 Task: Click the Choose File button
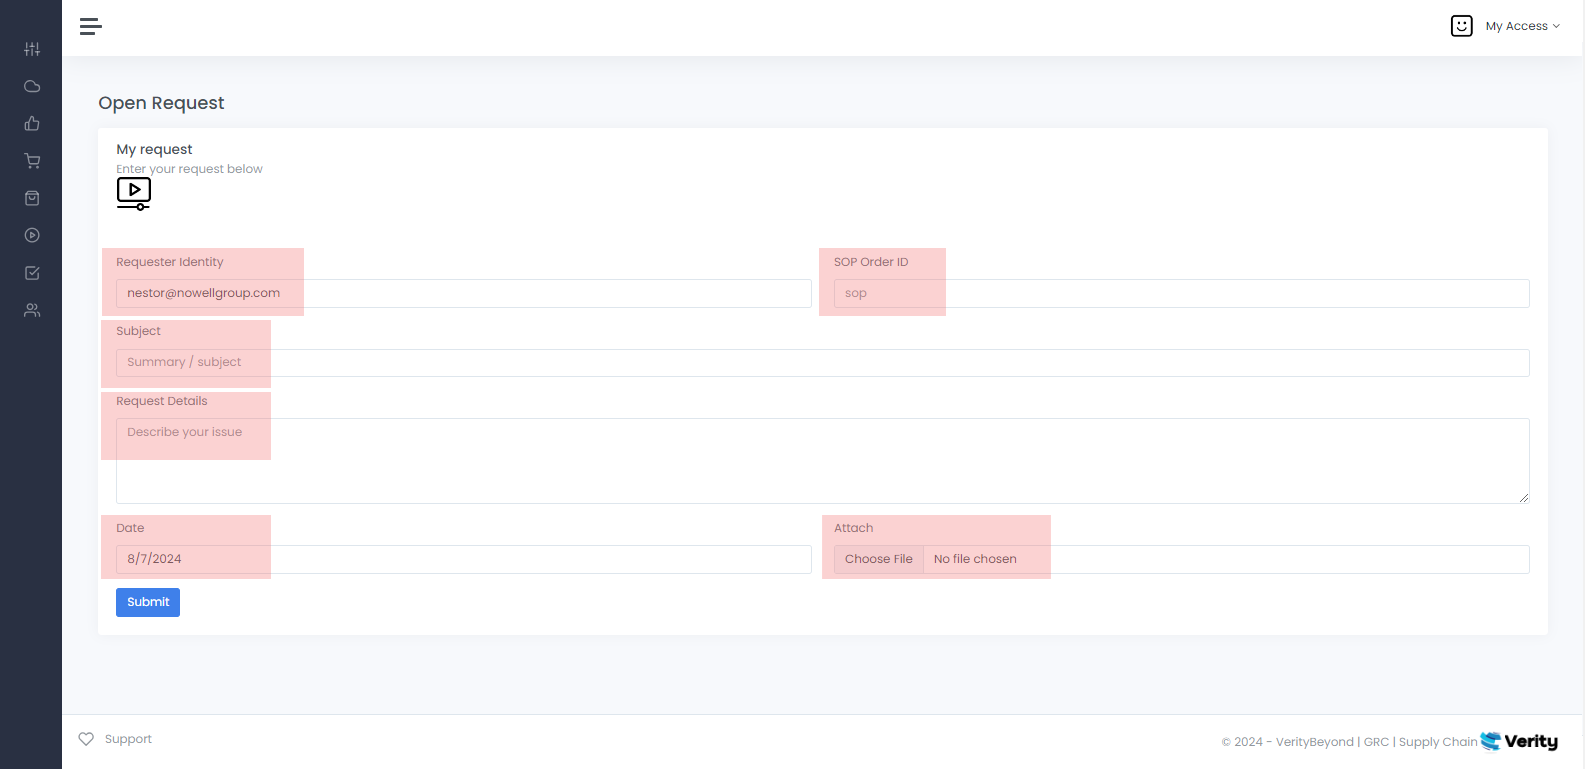878,559
